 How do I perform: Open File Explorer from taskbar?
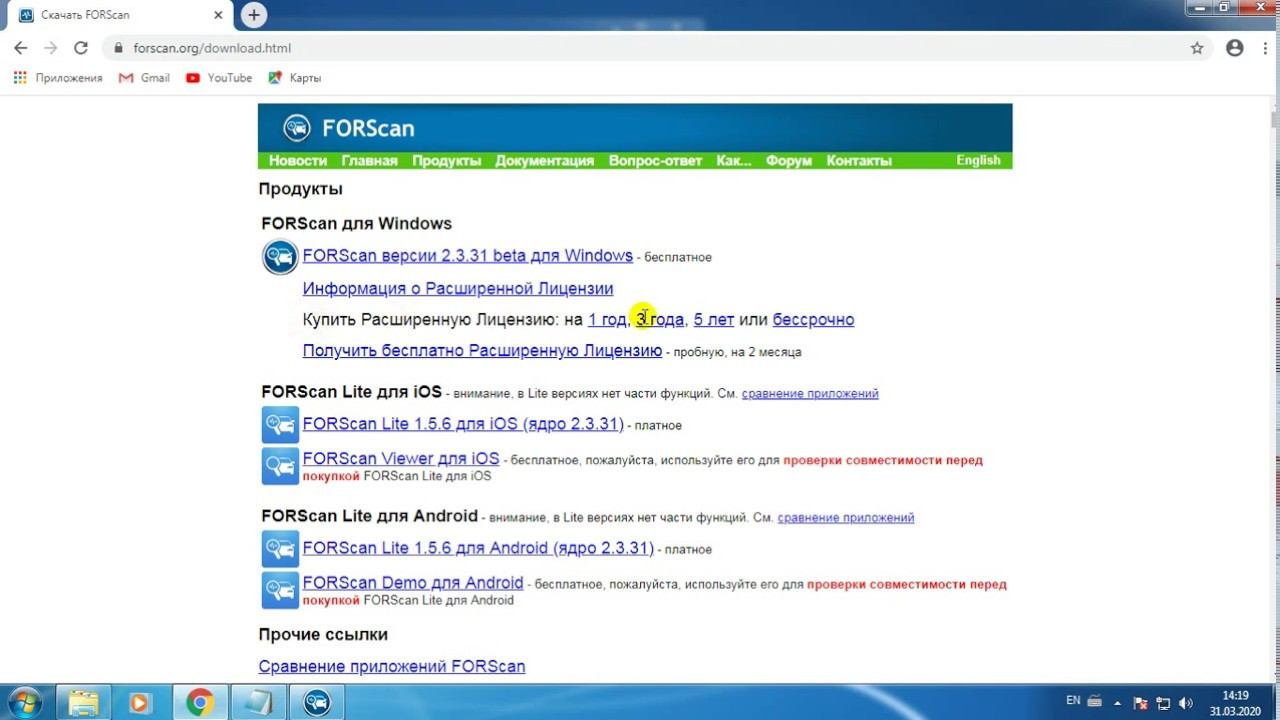[84, 703]
